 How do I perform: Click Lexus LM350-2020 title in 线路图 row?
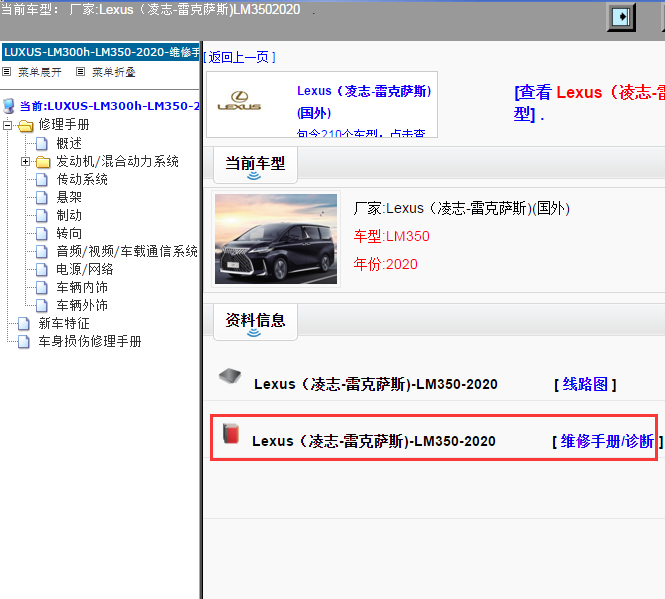click(x=376, y=384)
